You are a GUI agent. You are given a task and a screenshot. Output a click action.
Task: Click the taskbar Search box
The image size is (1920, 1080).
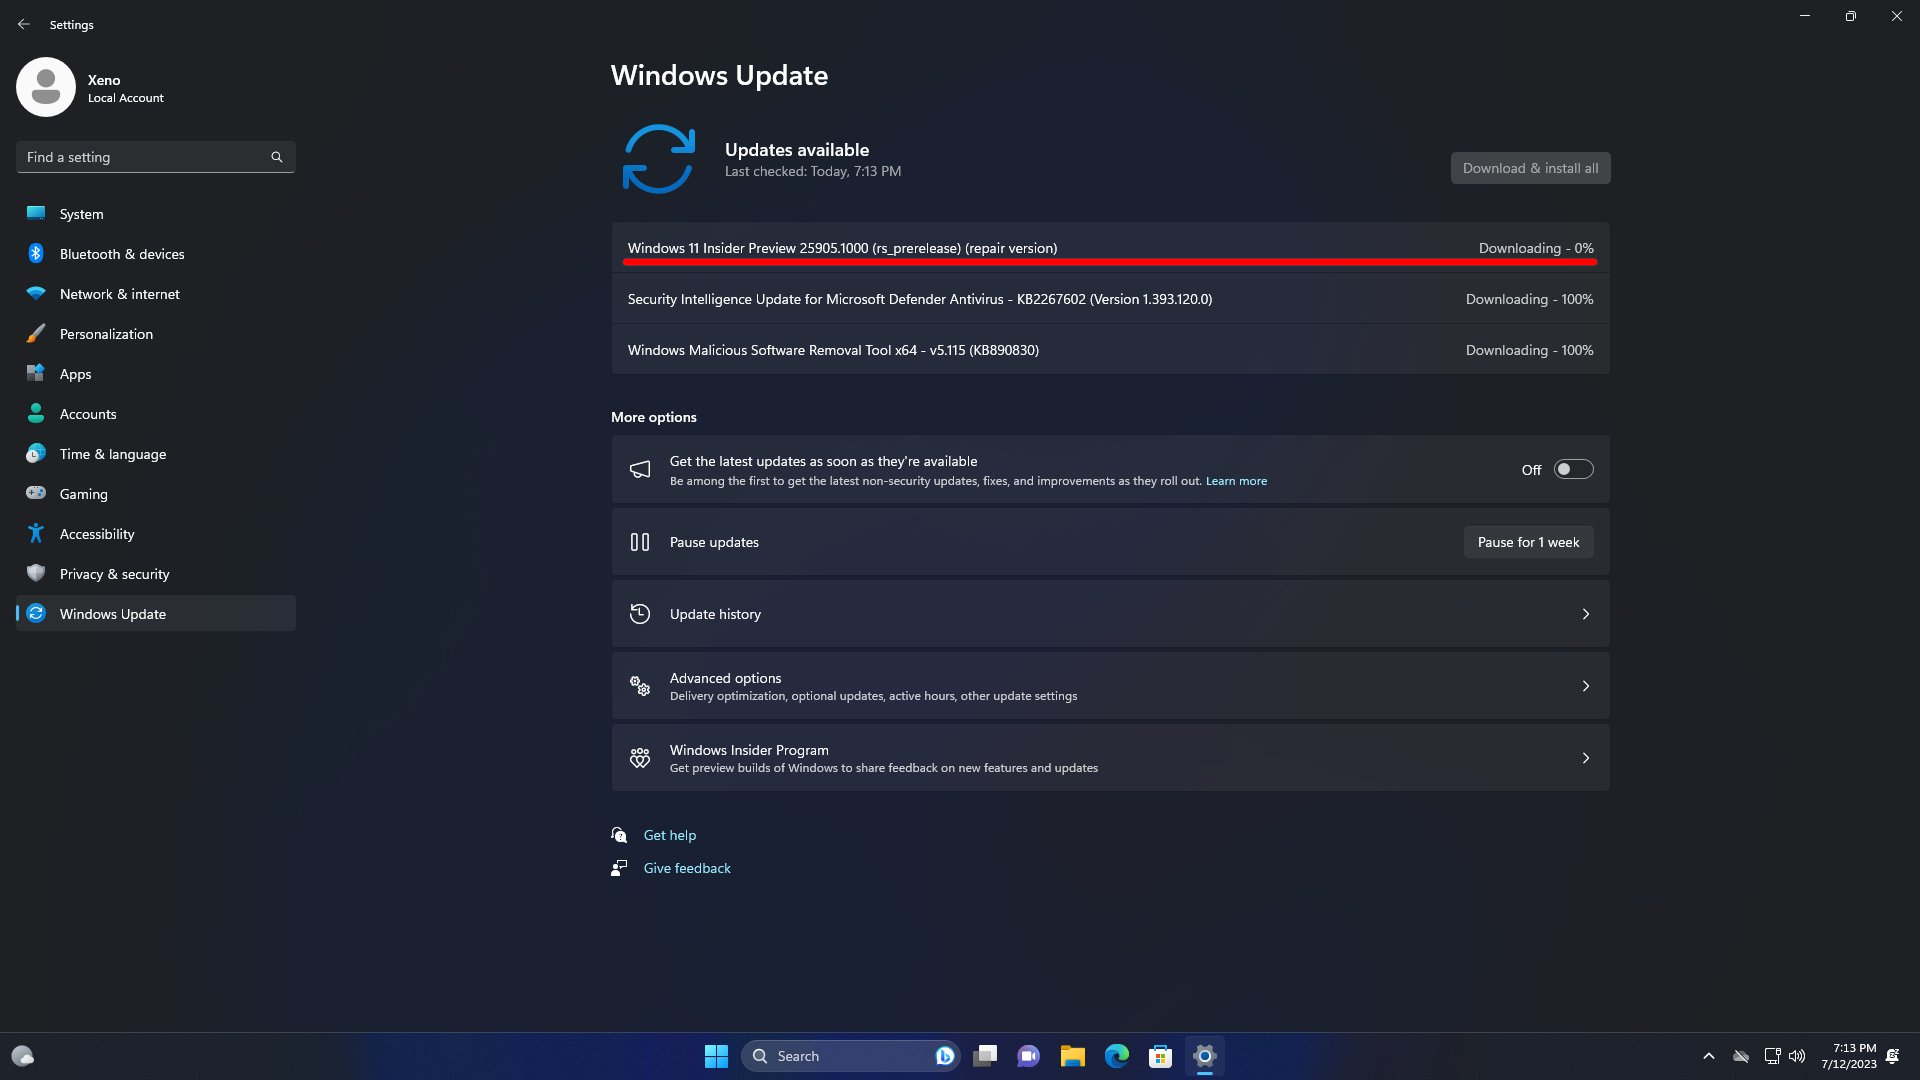point(850,1056)
